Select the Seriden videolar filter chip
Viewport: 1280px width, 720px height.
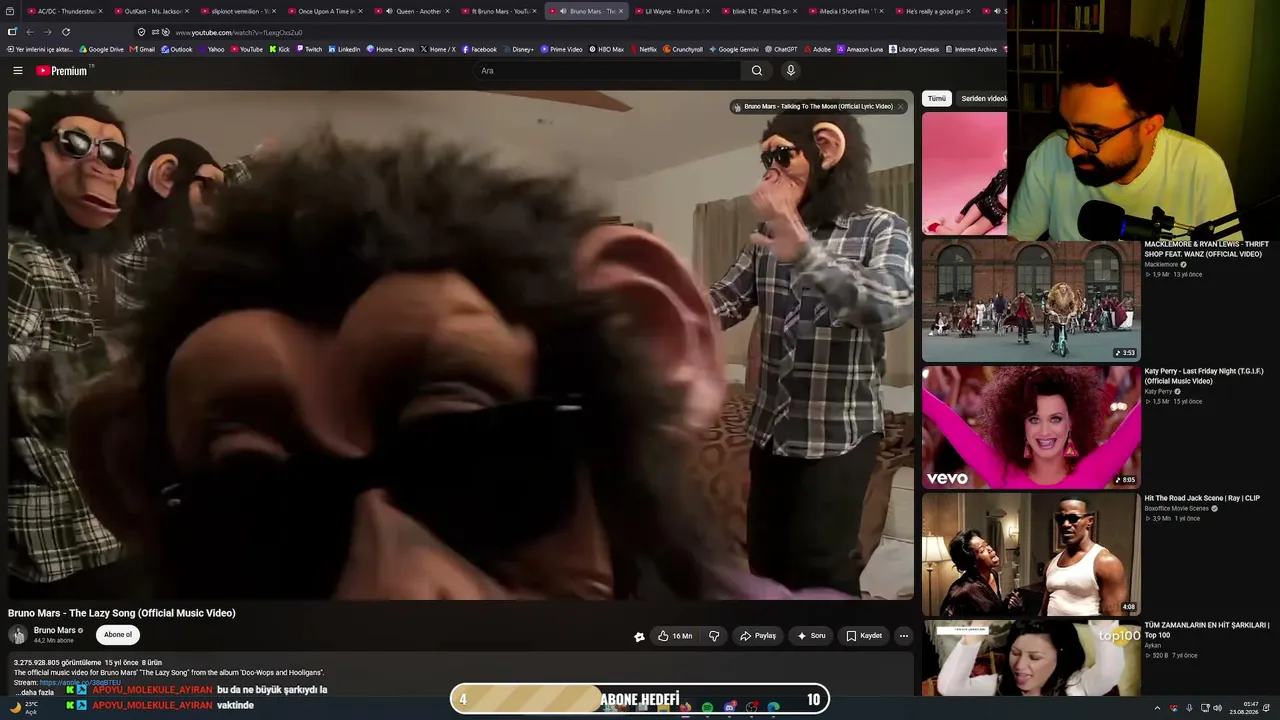(981, 98)
